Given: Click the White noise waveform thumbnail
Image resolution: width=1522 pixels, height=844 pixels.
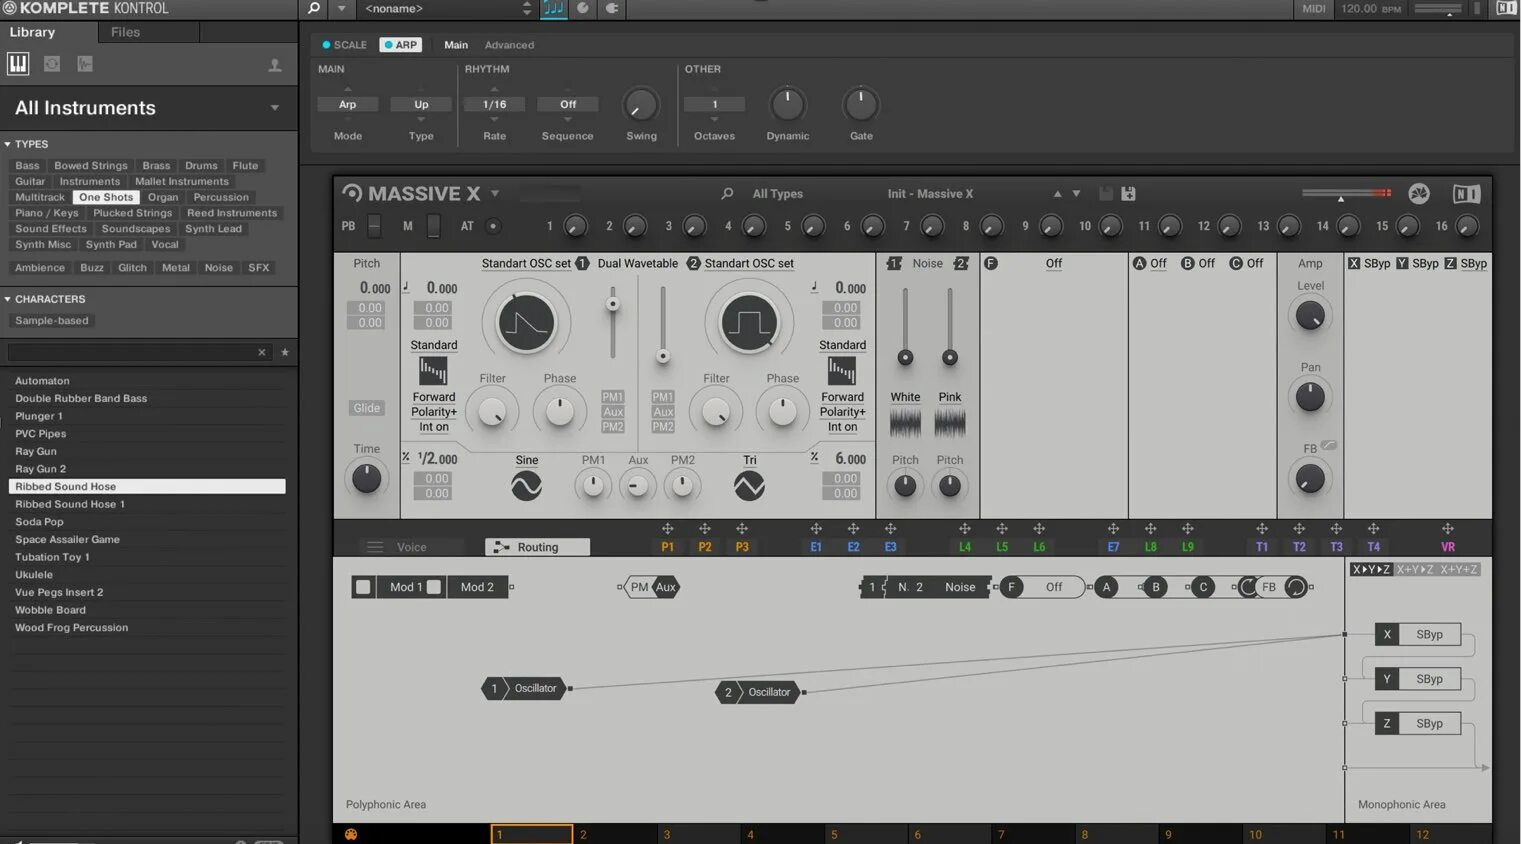Looking at the screenshot, I should (905, 424).
